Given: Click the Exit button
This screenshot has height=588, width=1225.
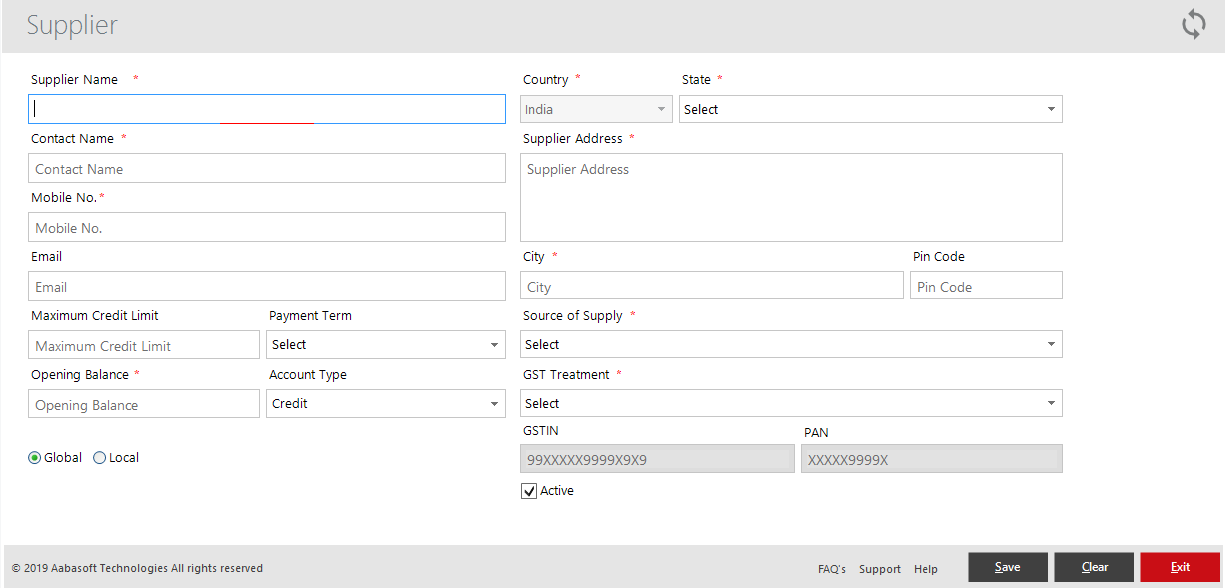Looking at the screenshot, I should click(x=1179, y=566).
